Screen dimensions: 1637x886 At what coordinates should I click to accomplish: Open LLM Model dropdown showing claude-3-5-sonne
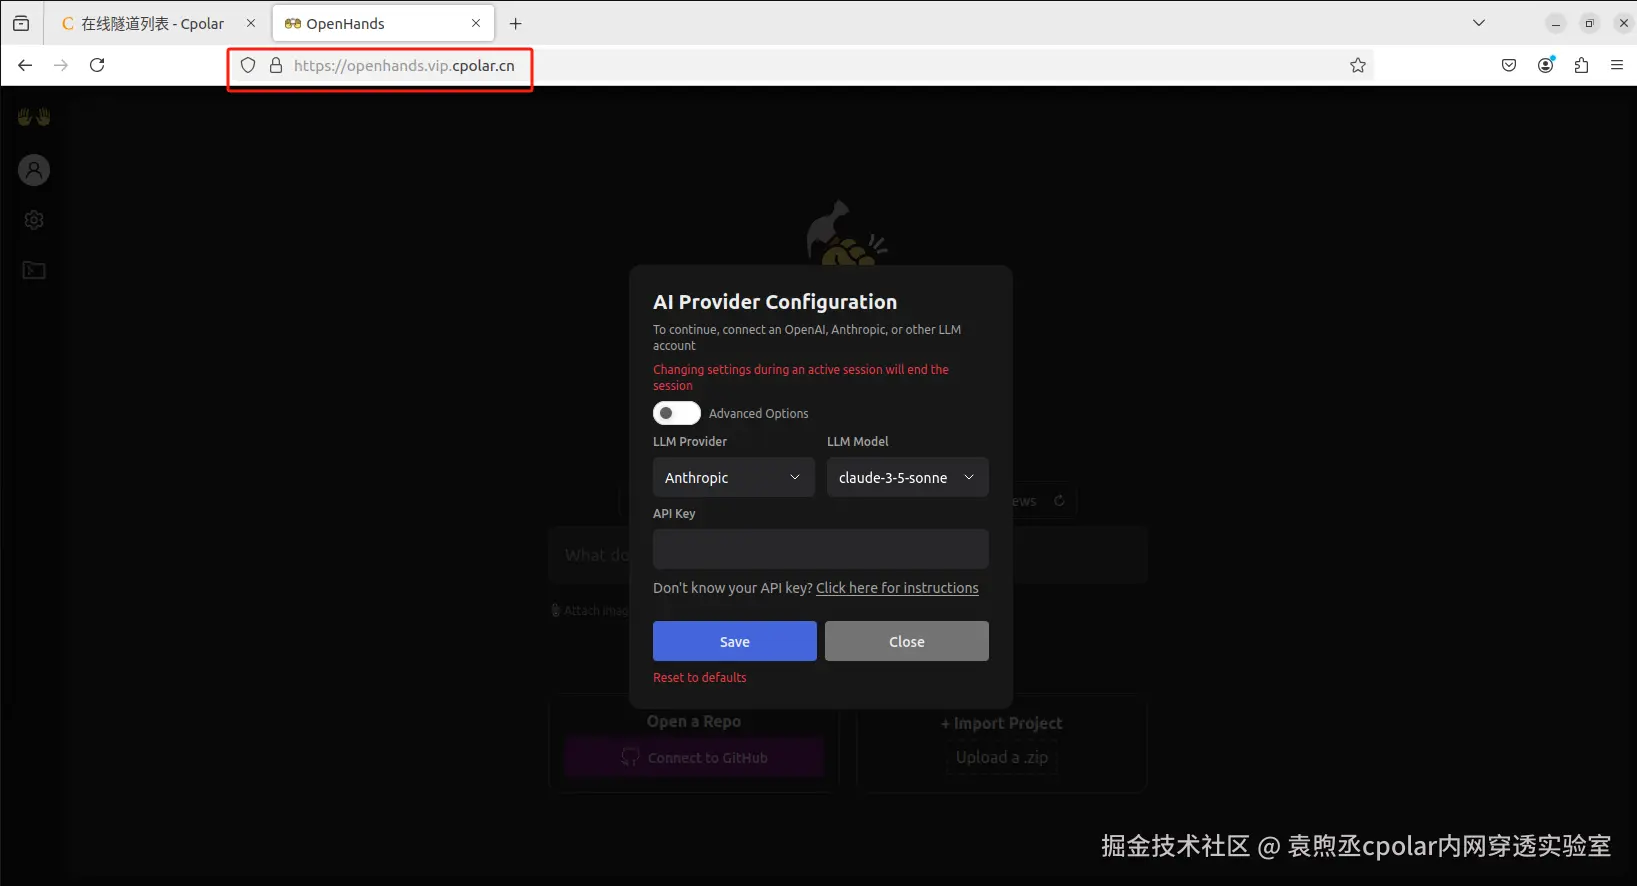point(908,477)
